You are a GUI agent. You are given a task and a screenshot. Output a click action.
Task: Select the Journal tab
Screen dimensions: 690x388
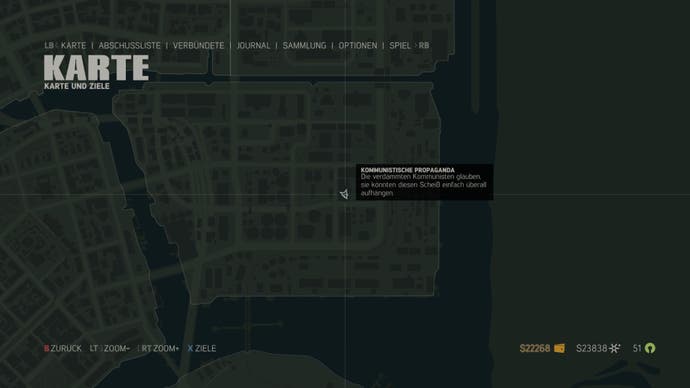253,46
